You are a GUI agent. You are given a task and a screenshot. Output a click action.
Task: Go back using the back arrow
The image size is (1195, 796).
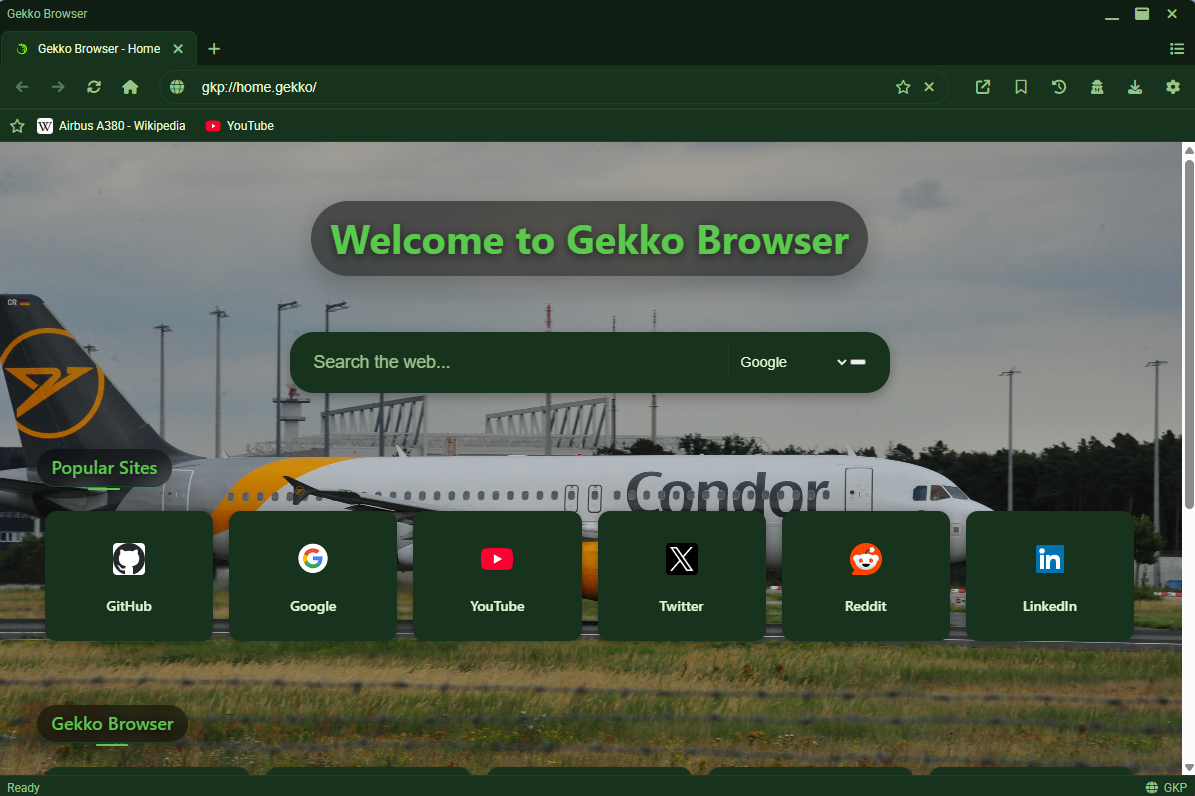click(x=22, y=87)
